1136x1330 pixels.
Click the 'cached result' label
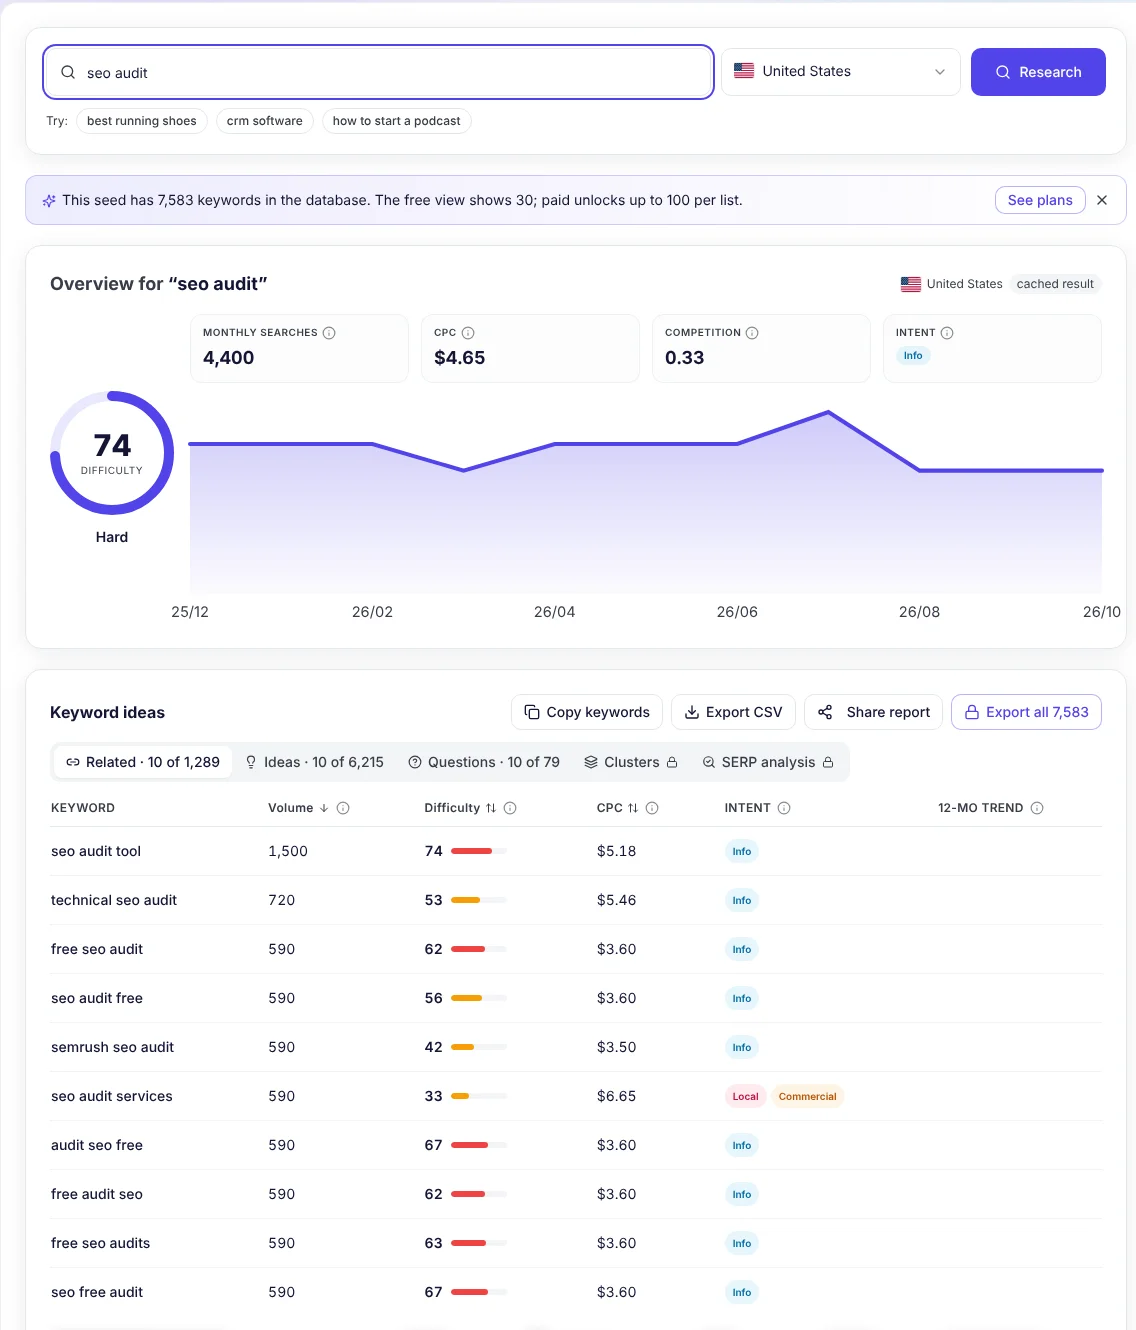coord(1055,284)
